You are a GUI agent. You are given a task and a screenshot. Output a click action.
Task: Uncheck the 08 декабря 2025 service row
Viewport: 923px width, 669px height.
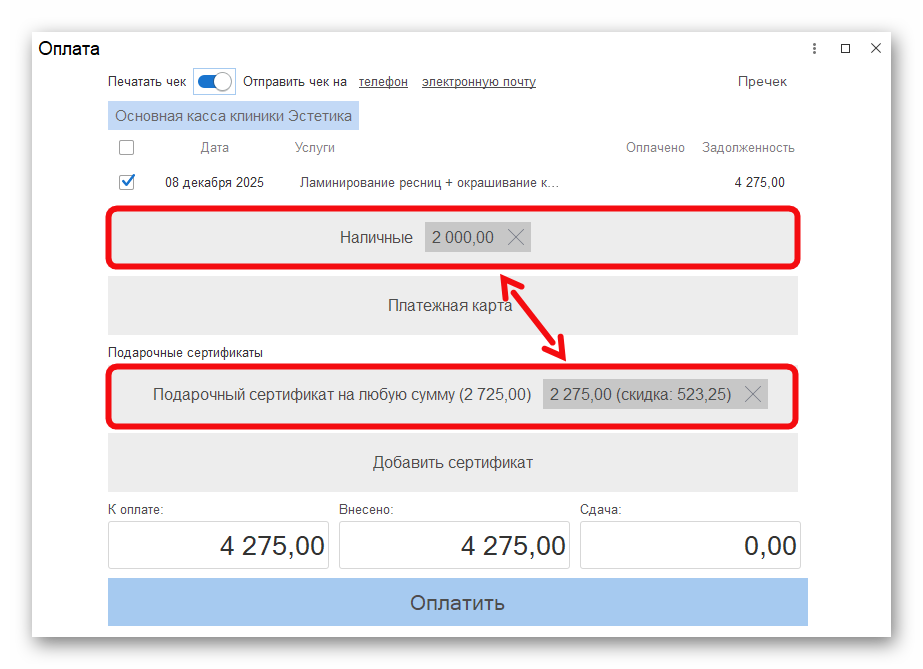click(127, 182)
